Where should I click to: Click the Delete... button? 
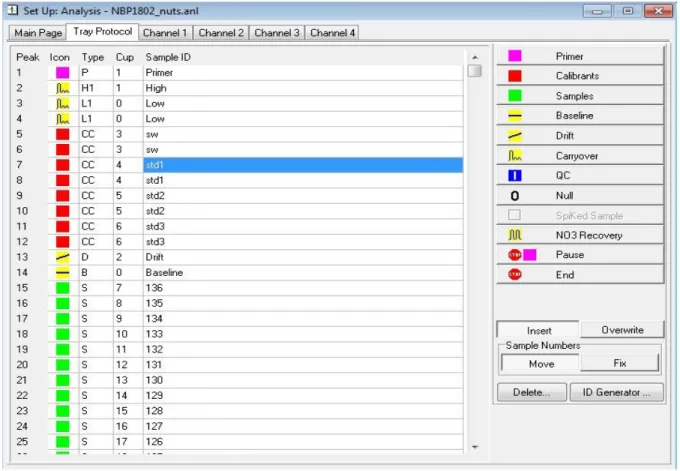pyautogui.click(x=532, y=392)
